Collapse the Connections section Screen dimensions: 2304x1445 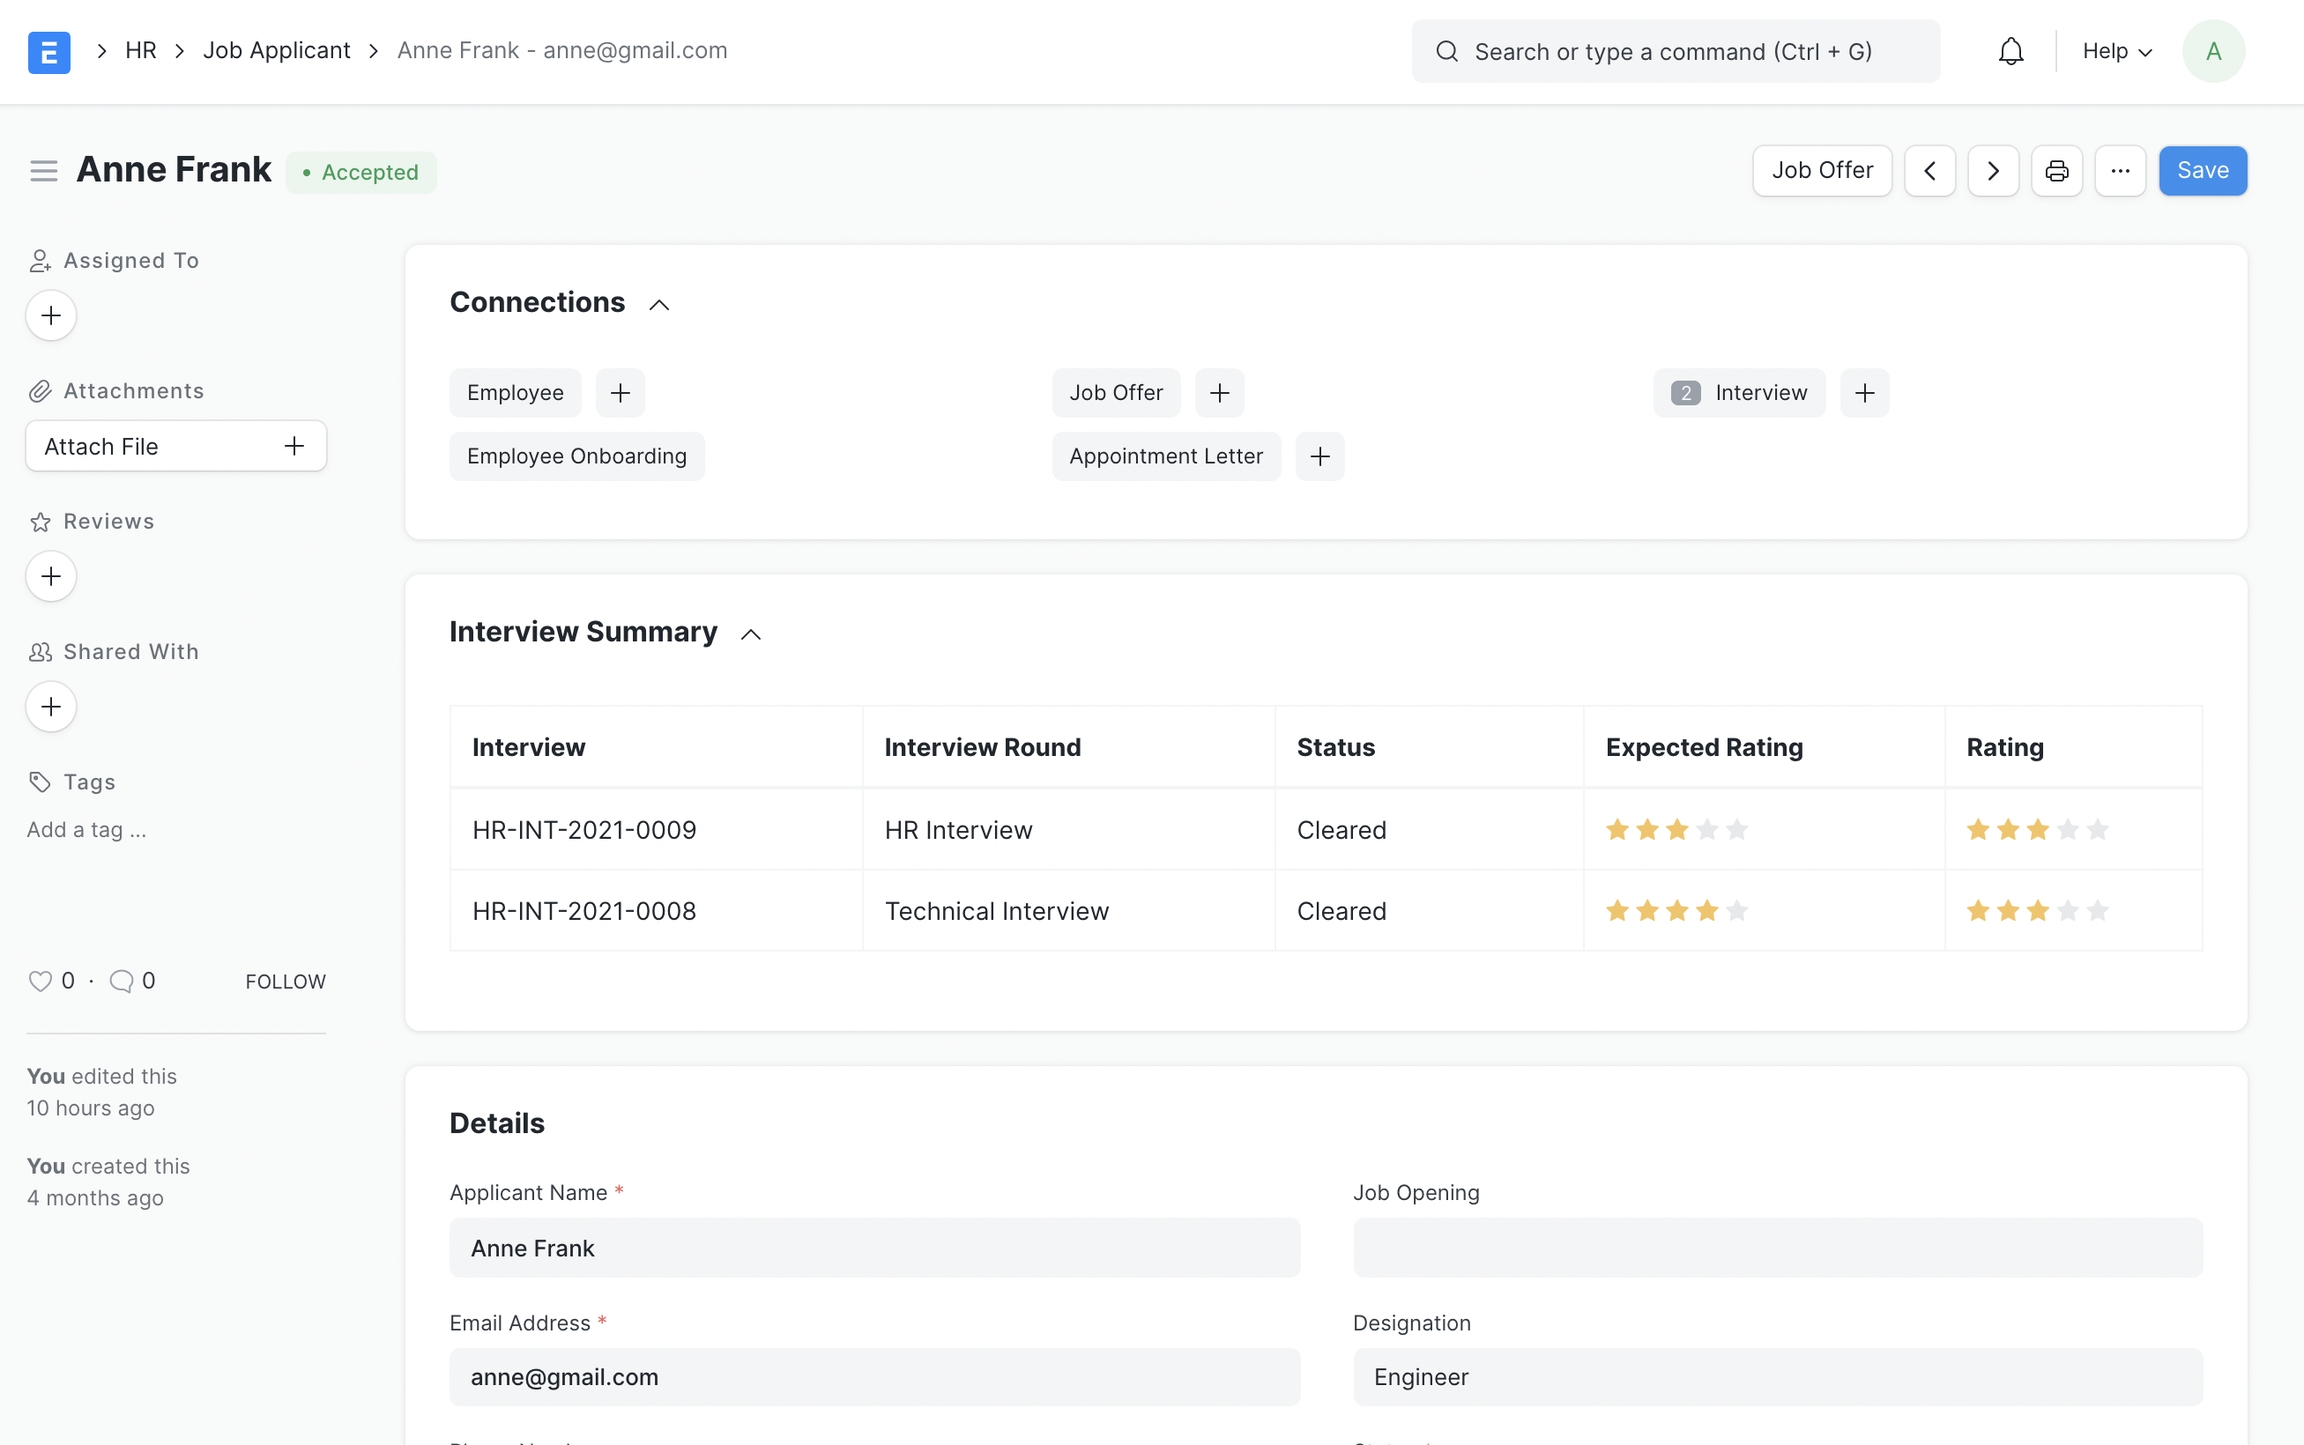(659, 304)
